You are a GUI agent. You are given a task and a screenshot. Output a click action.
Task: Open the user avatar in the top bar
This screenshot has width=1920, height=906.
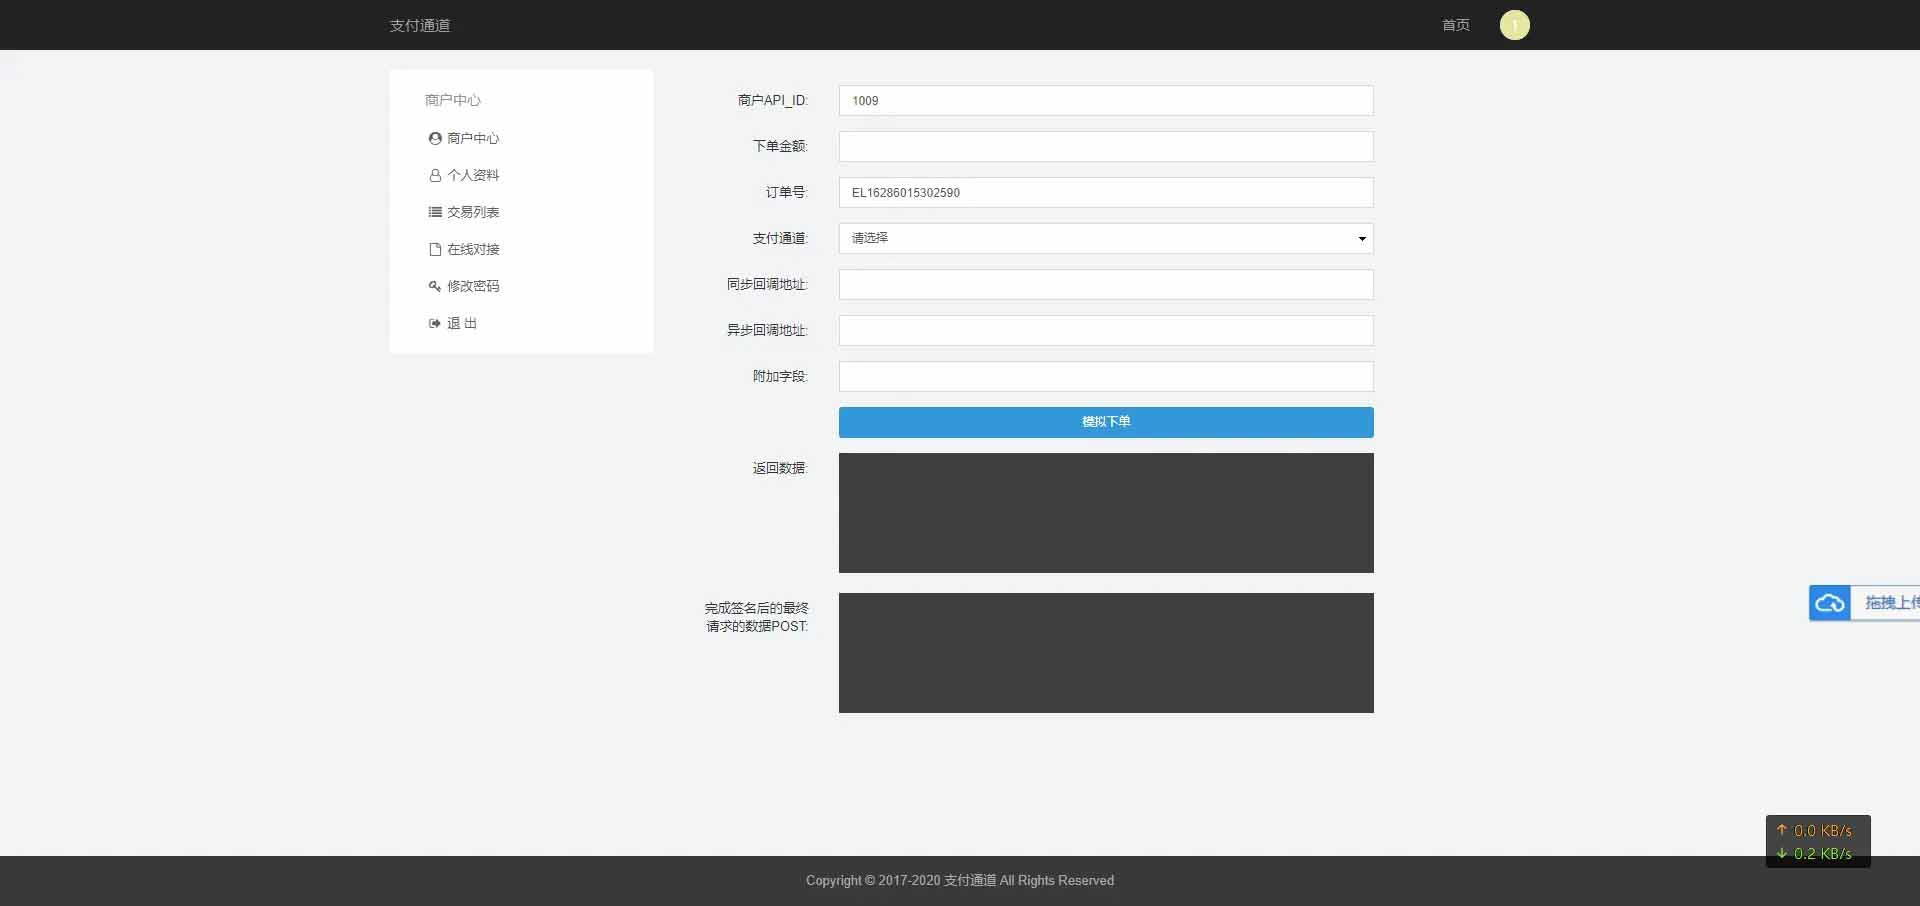pyautogui.click(x=1514, y=25)
